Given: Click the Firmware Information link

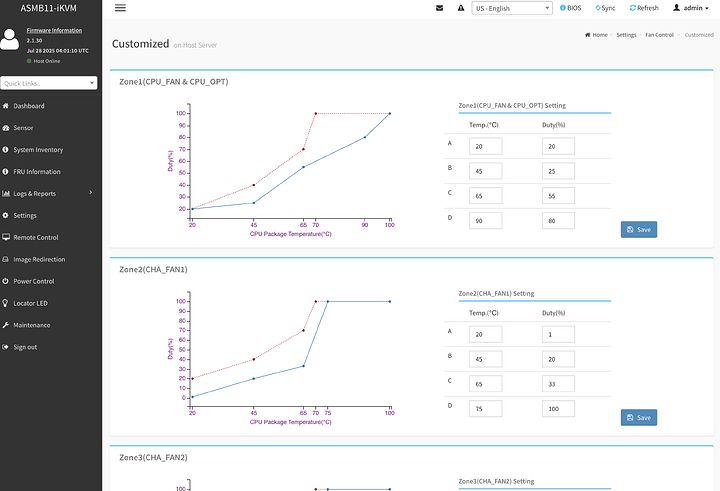Looking at the screenshot, I should tap(56, 31).
